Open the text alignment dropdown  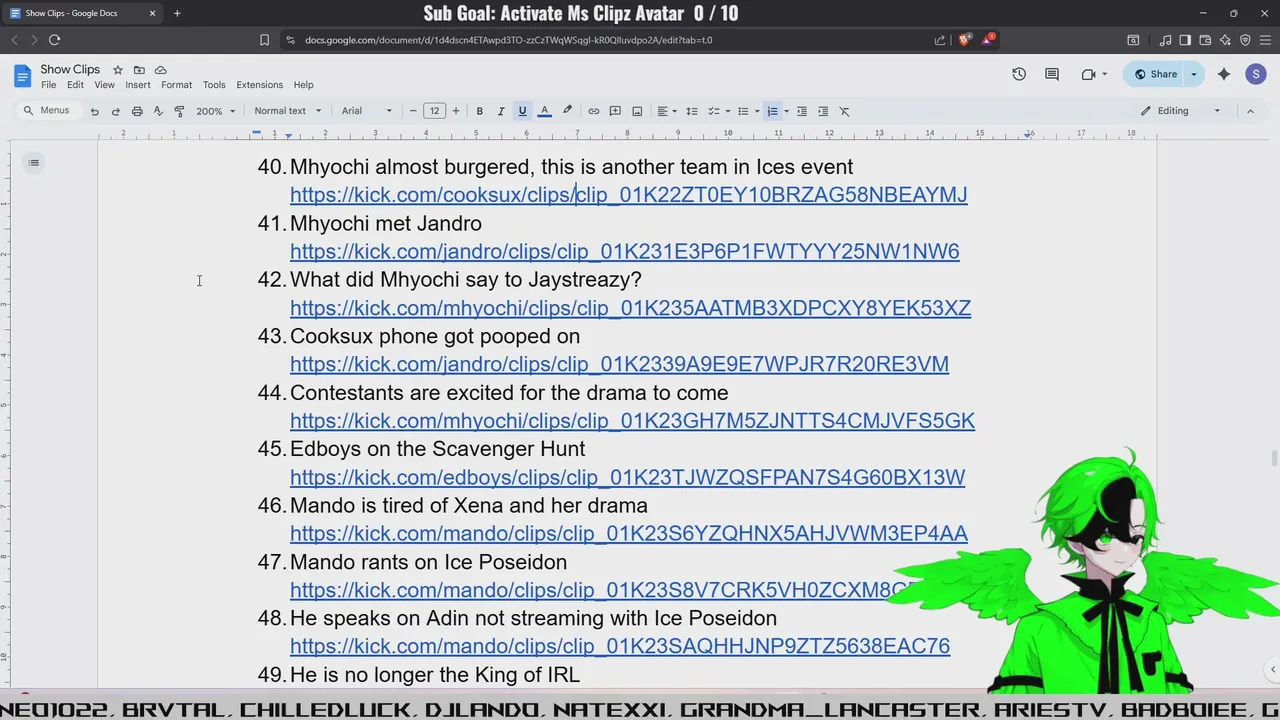point(666,111)
